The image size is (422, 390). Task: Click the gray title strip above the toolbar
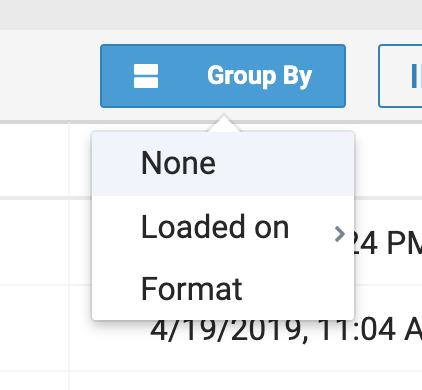tap(211, 15)
